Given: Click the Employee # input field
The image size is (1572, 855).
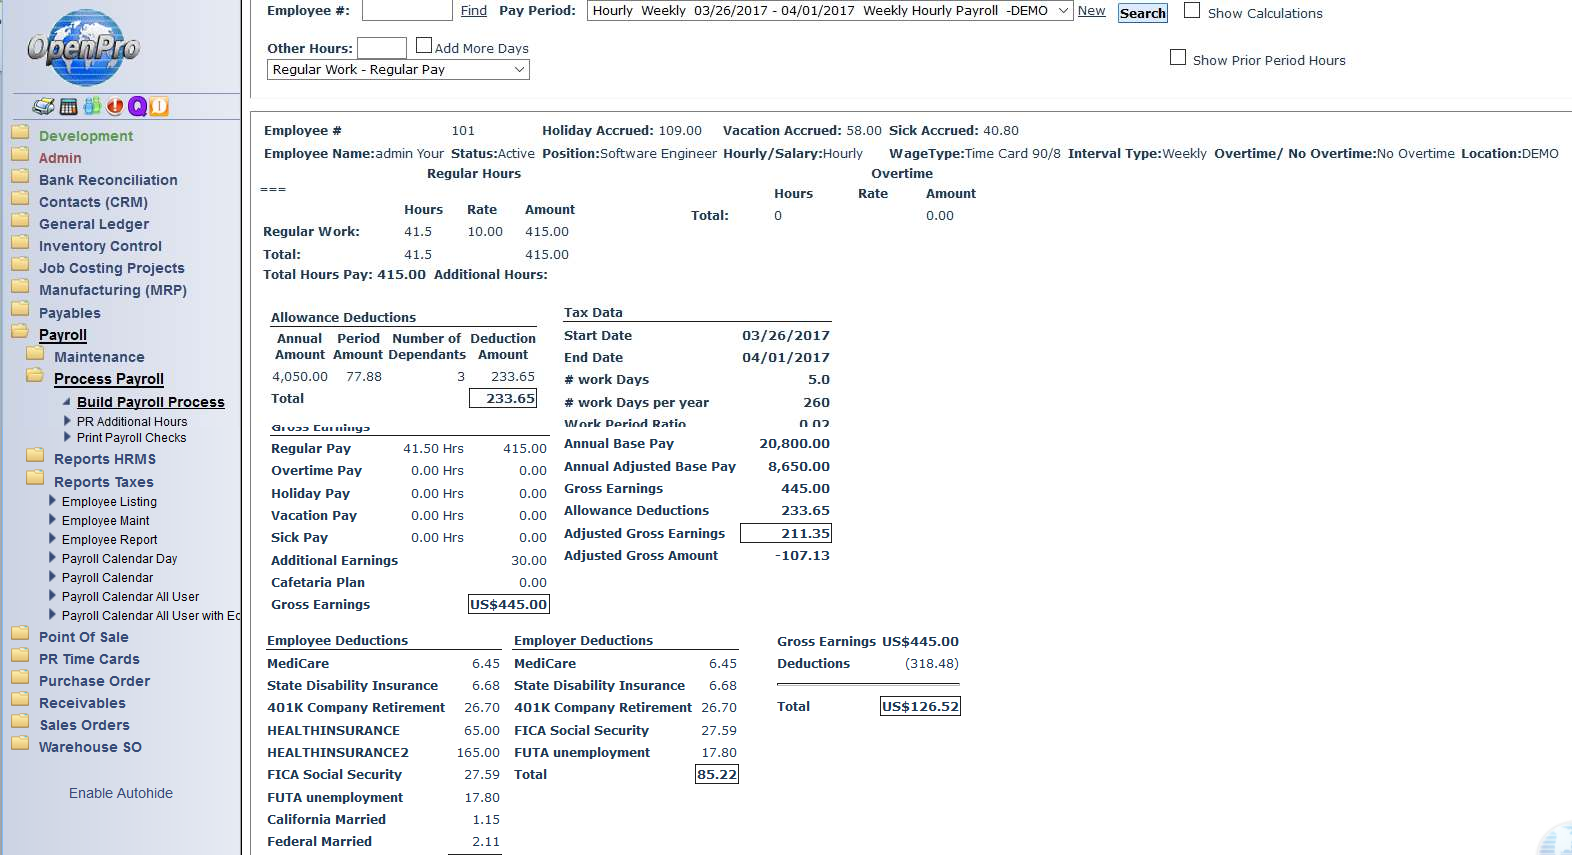Looking at the screenshot, I should 407,11.
